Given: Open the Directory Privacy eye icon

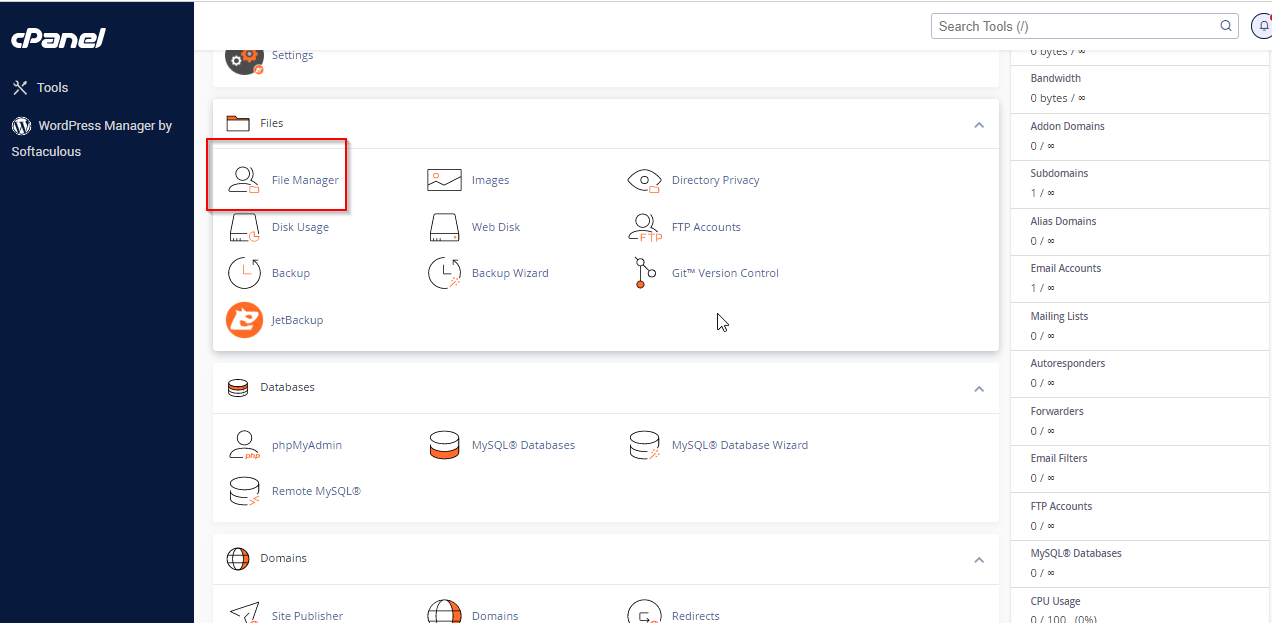Looking at the screenshot, I should coord(644,180).
